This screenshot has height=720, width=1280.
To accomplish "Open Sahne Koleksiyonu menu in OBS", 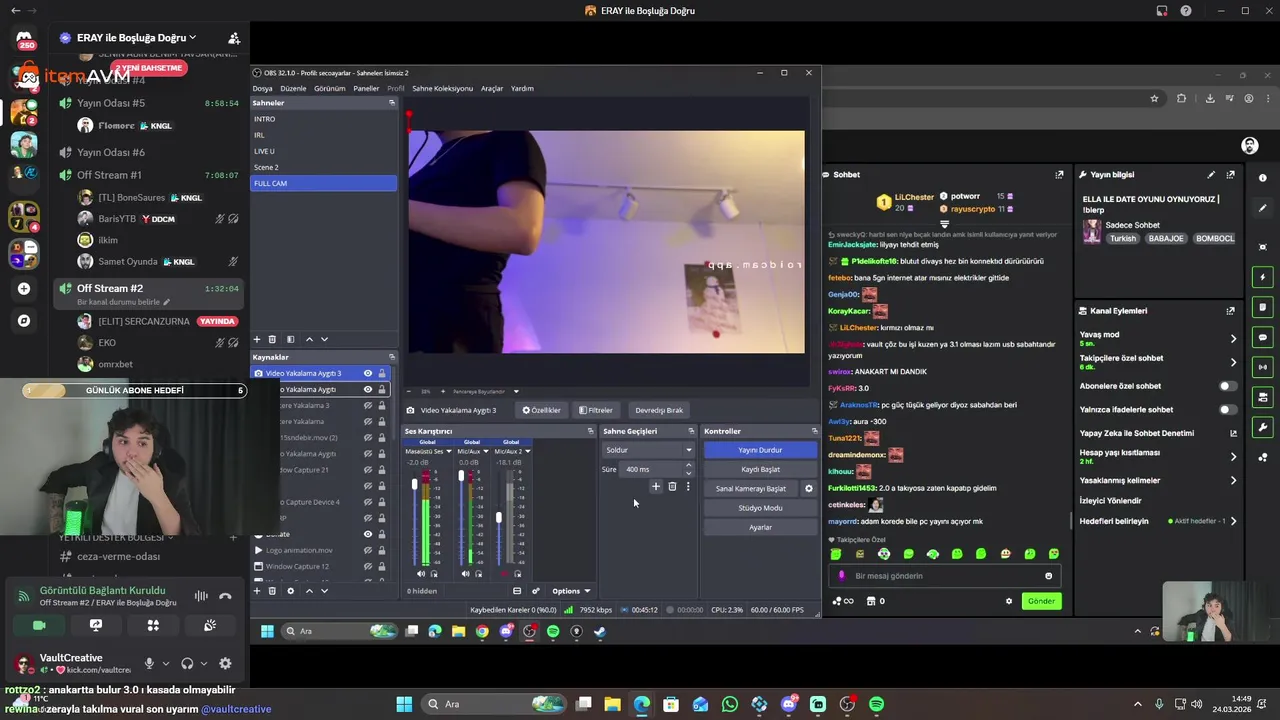I will (x=442, y=88).
